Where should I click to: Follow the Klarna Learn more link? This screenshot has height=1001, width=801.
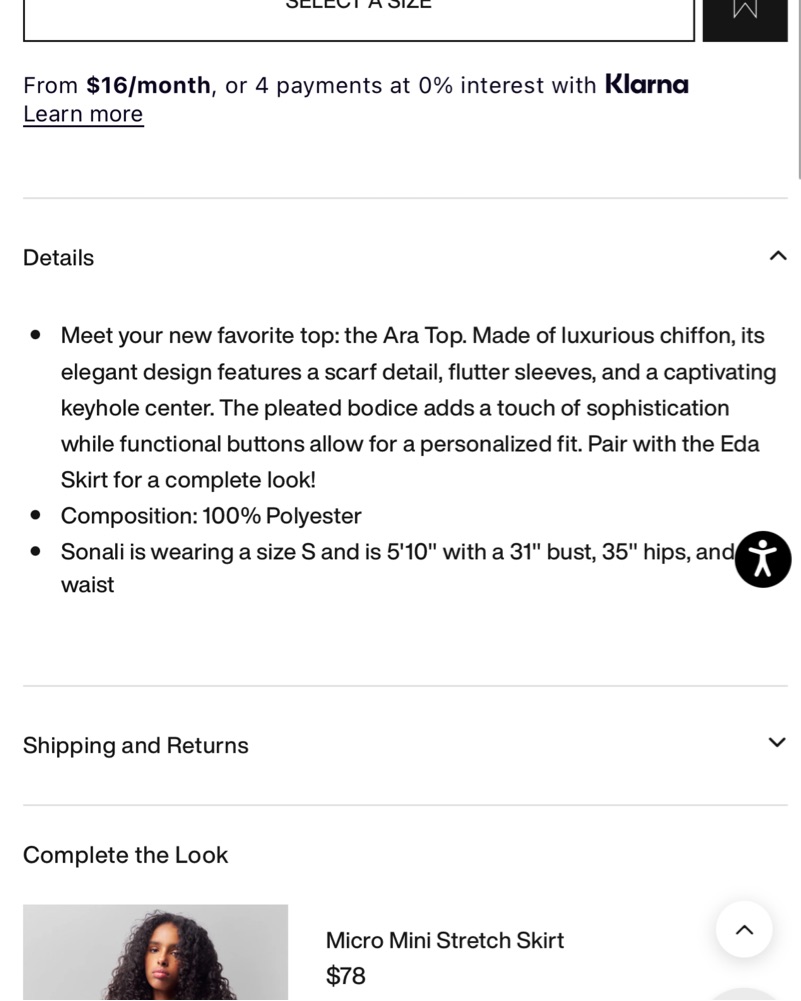(x=83, y=114)
